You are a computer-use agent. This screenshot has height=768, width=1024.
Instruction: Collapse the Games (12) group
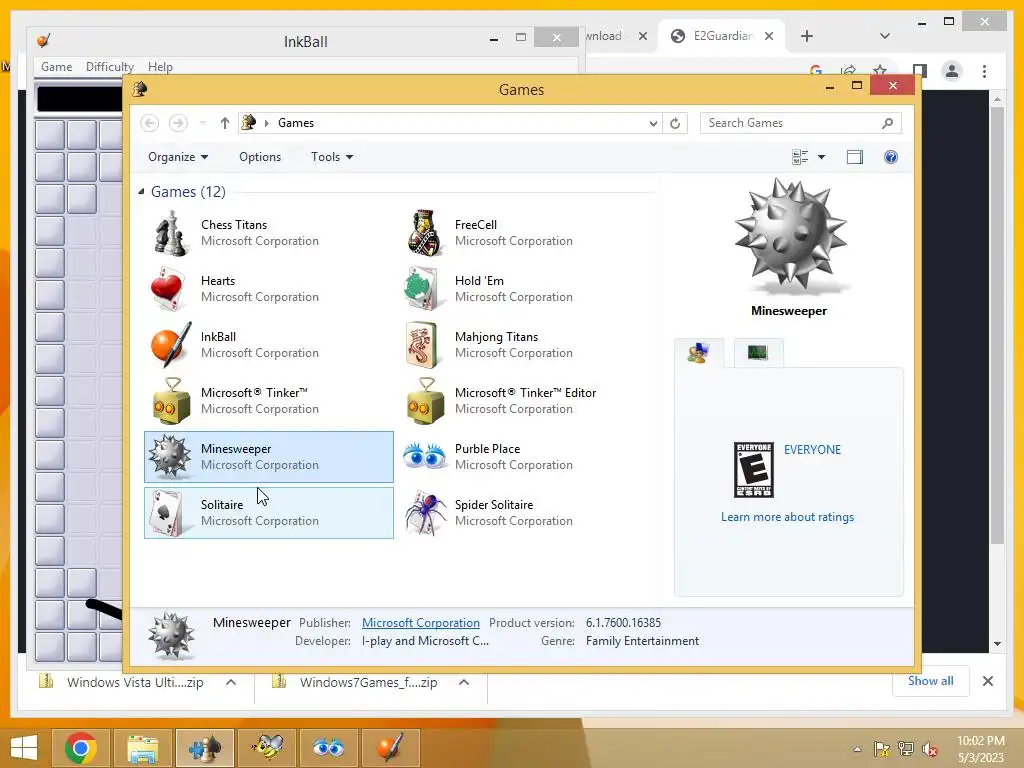click(x=142, y=191)
